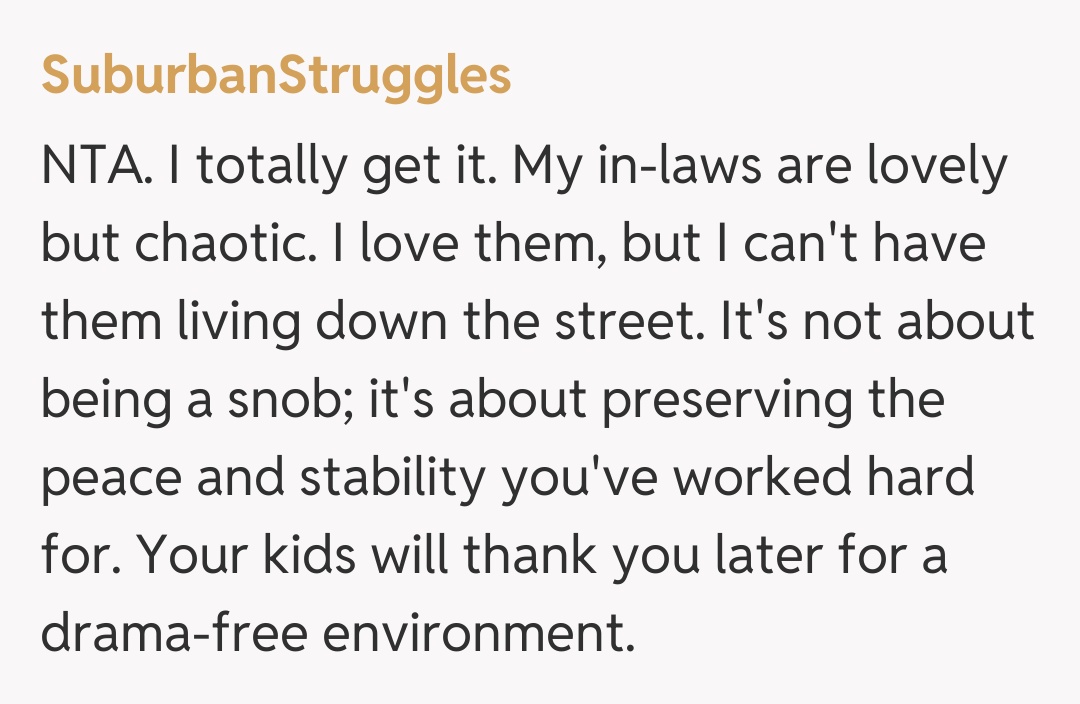Screen dimensions: 1080x704
Task: Click the word "thank" in the comment
Action: (522, 557)
